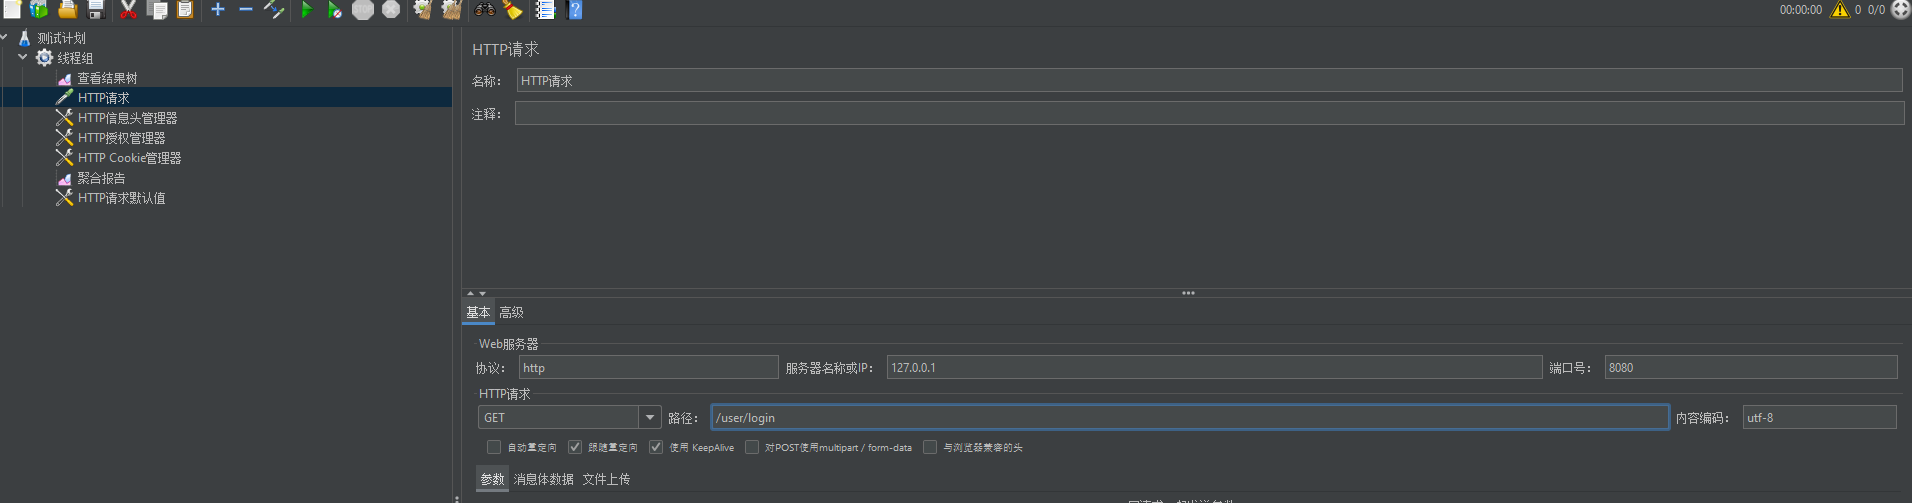Reset search with the yellow broom icon
This screenshot has width=1912, height=503.
pos(513,9)
